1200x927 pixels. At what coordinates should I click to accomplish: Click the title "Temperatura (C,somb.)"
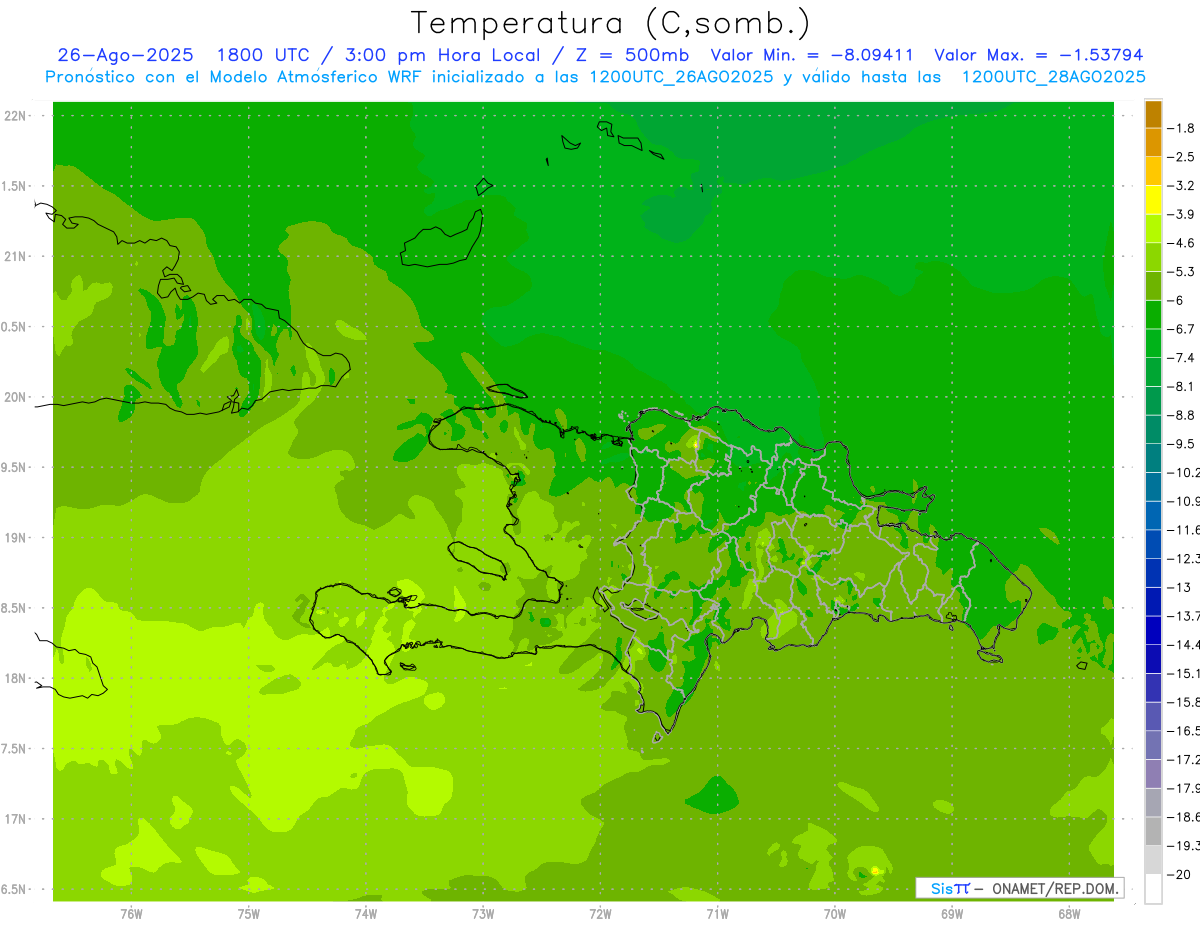(610, 23)
